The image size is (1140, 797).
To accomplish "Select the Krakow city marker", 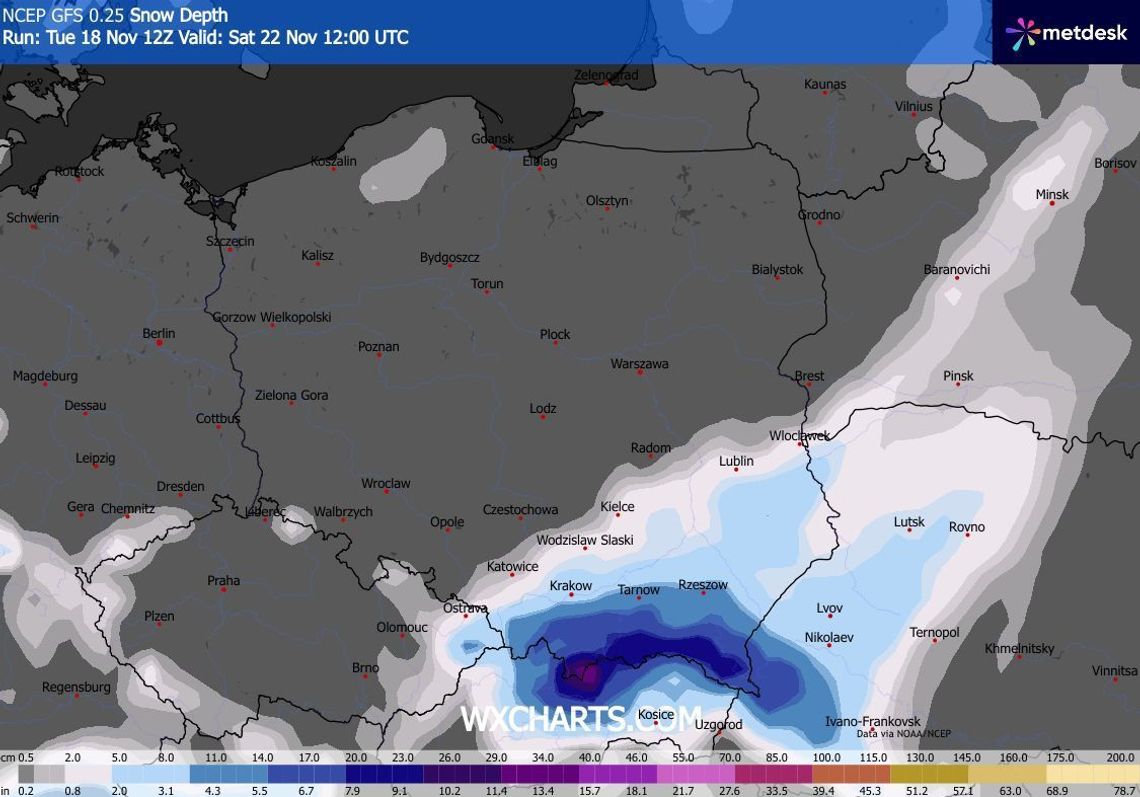I will tap(570, 598).
